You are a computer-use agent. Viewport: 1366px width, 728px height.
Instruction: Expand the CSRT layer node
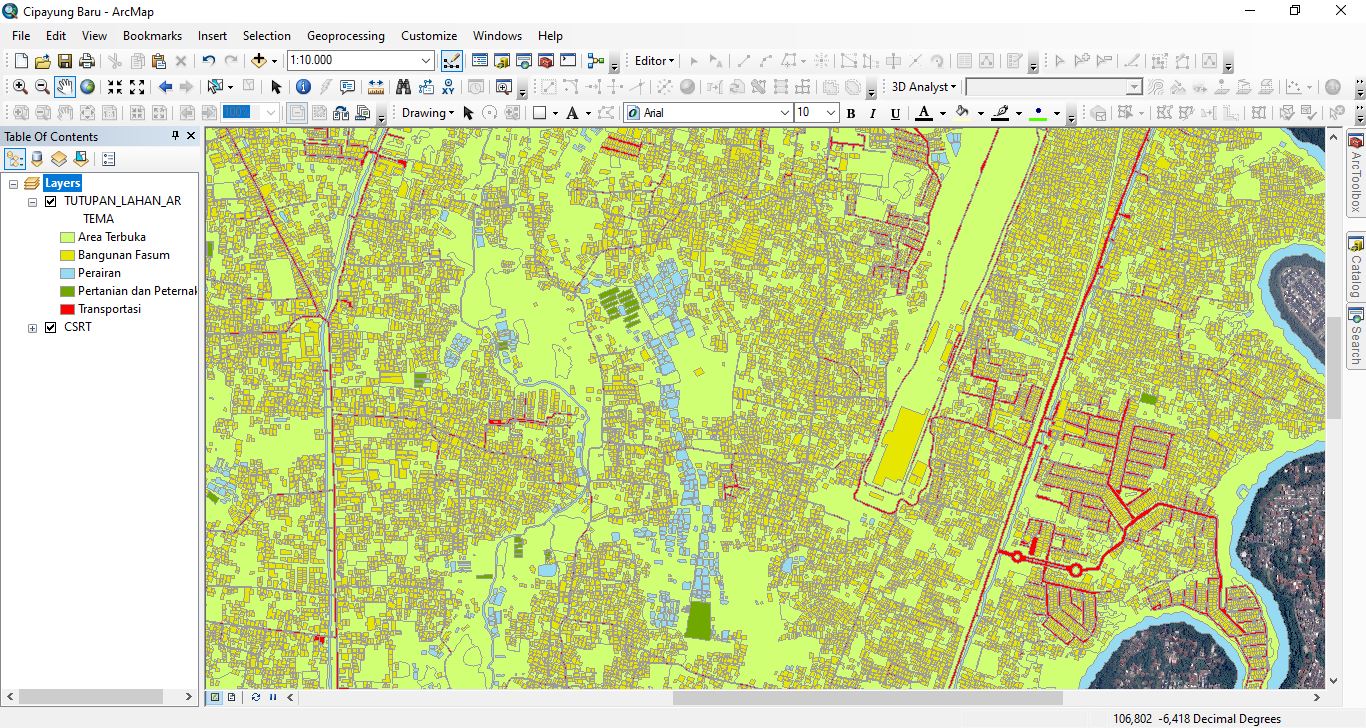pyautogui.click(x=31, y=327)
